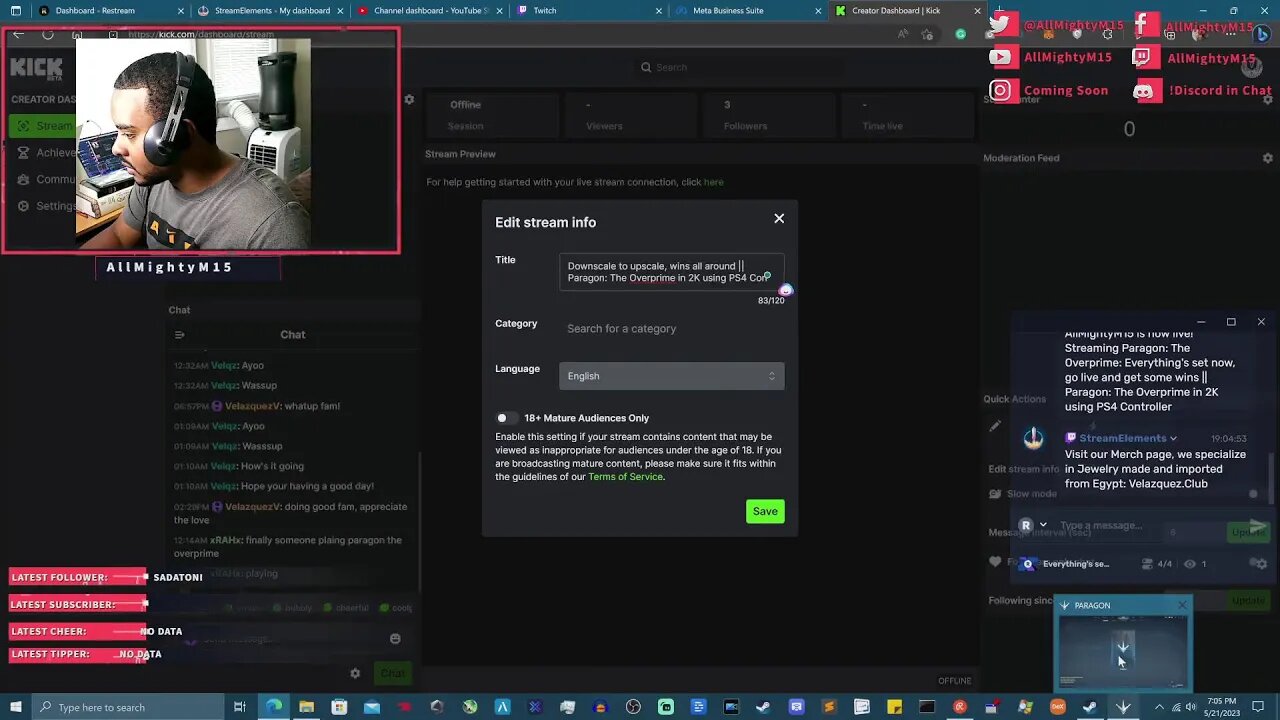Send message arrow in Restream chat
This screenshot has width=1280, height=720.
1258,527
